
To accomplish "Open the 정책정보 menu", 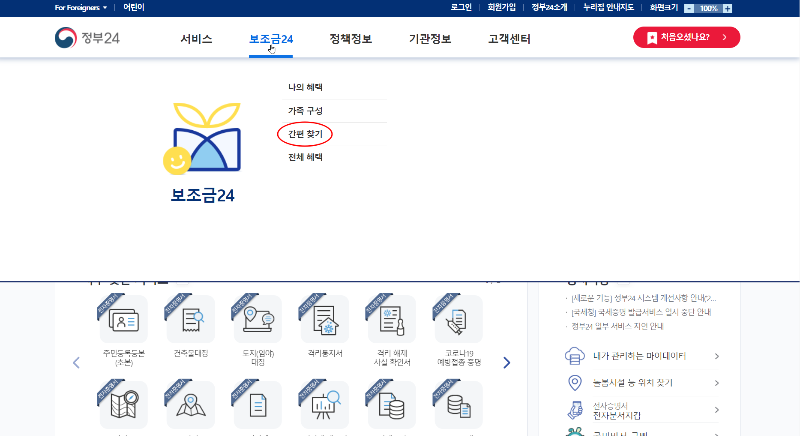I will [x=351, y=39].
